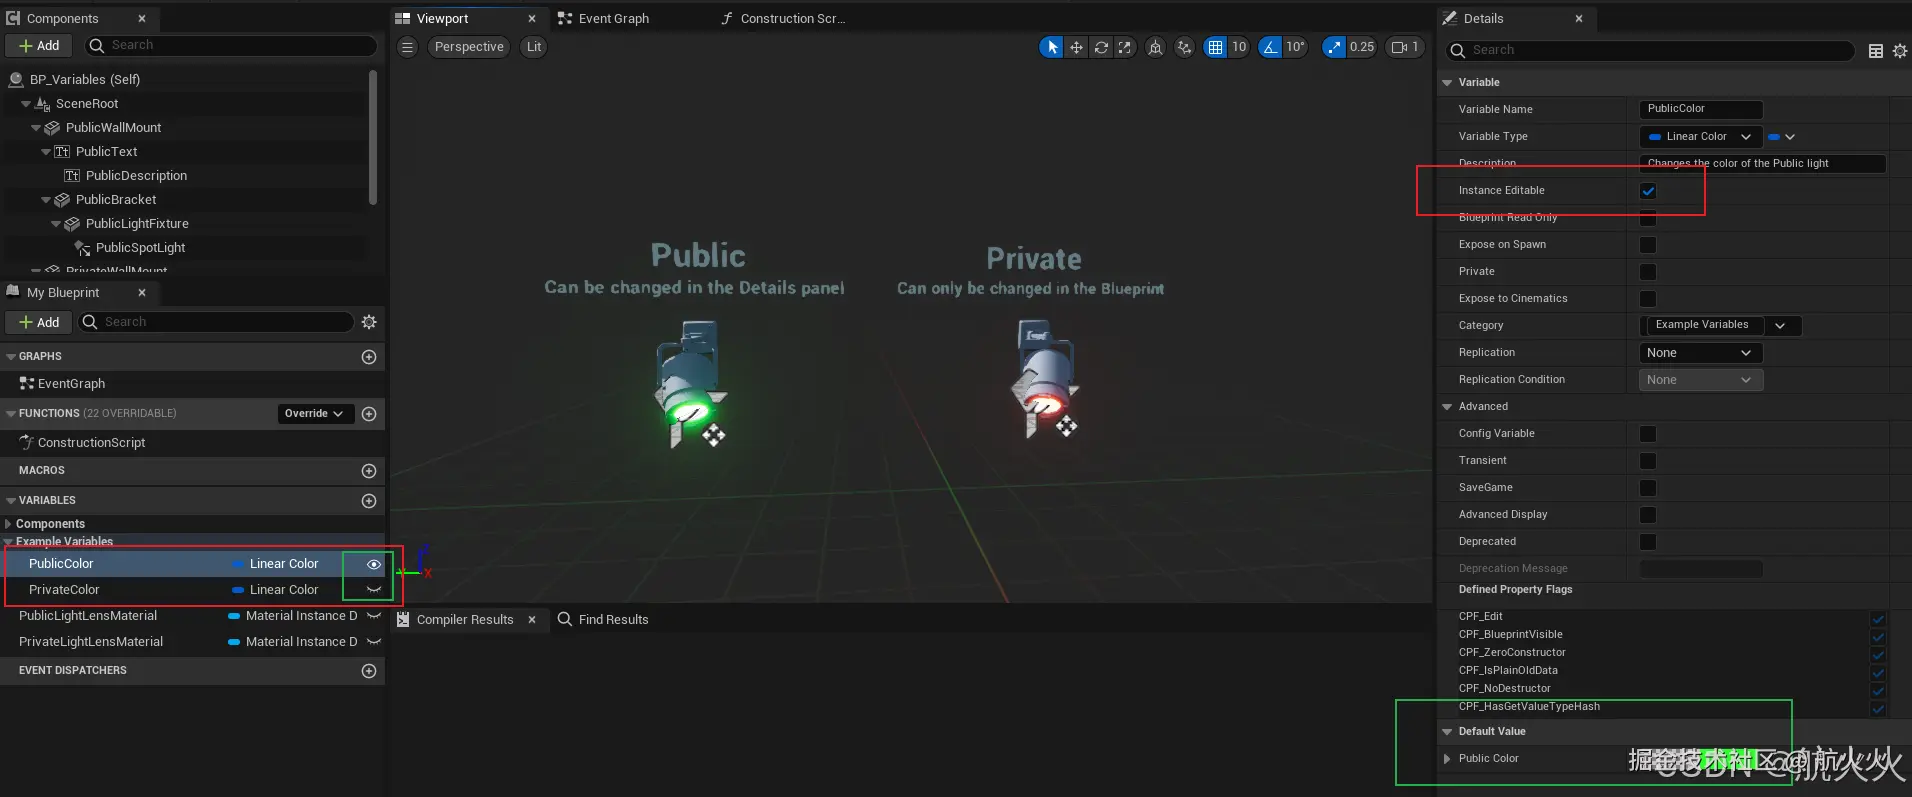
Task: Open the surface snapping options icon
Action: 1185,47
